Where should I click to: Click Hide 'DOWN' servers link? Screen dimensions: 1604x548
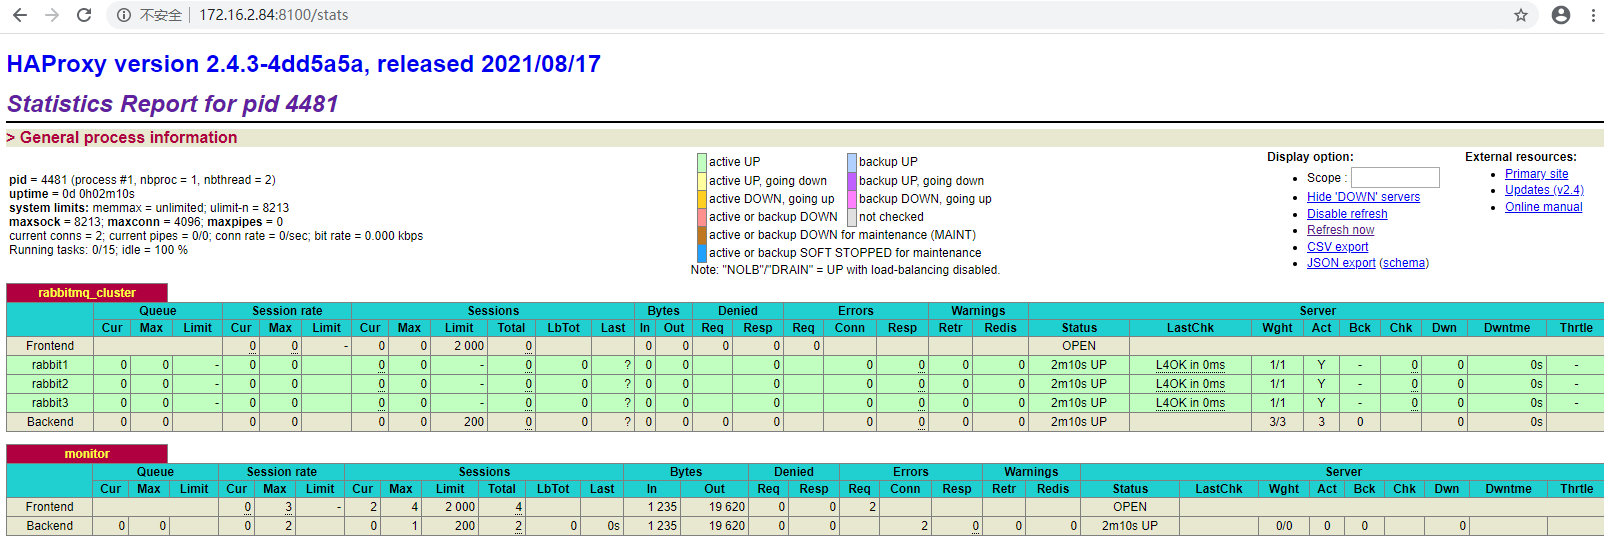[1363, 197]
